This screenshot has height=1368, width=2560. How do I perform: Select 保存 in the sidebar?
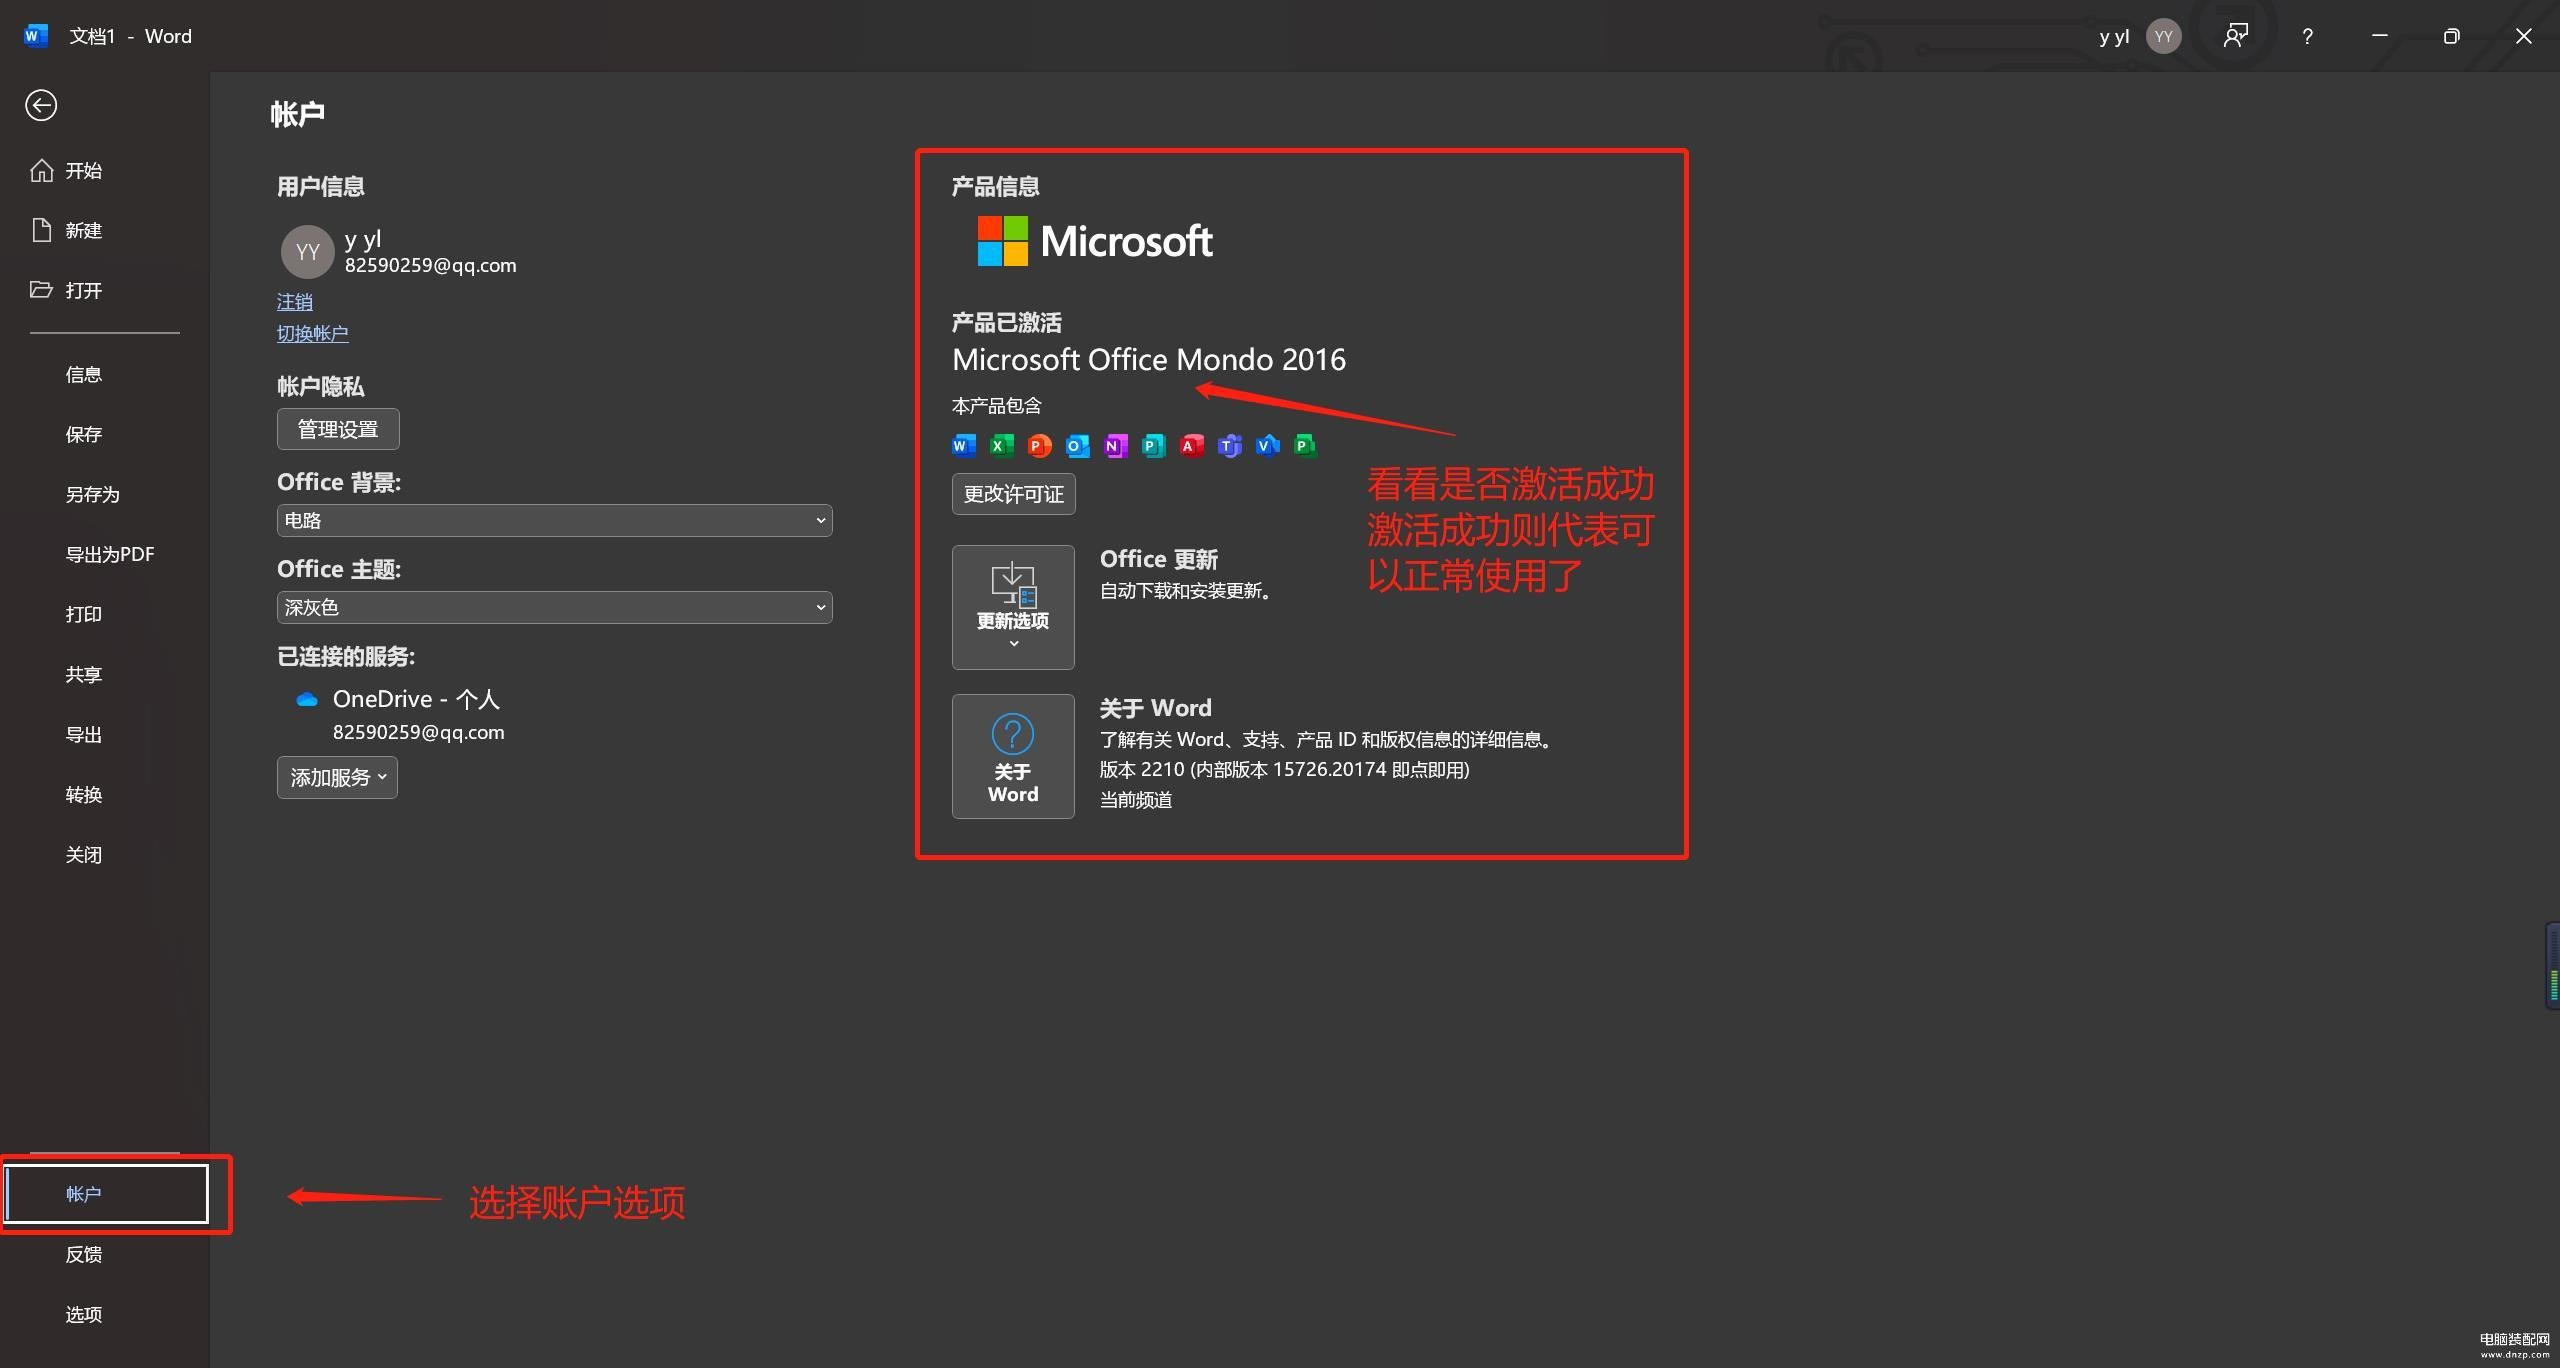tap(84, 434)
